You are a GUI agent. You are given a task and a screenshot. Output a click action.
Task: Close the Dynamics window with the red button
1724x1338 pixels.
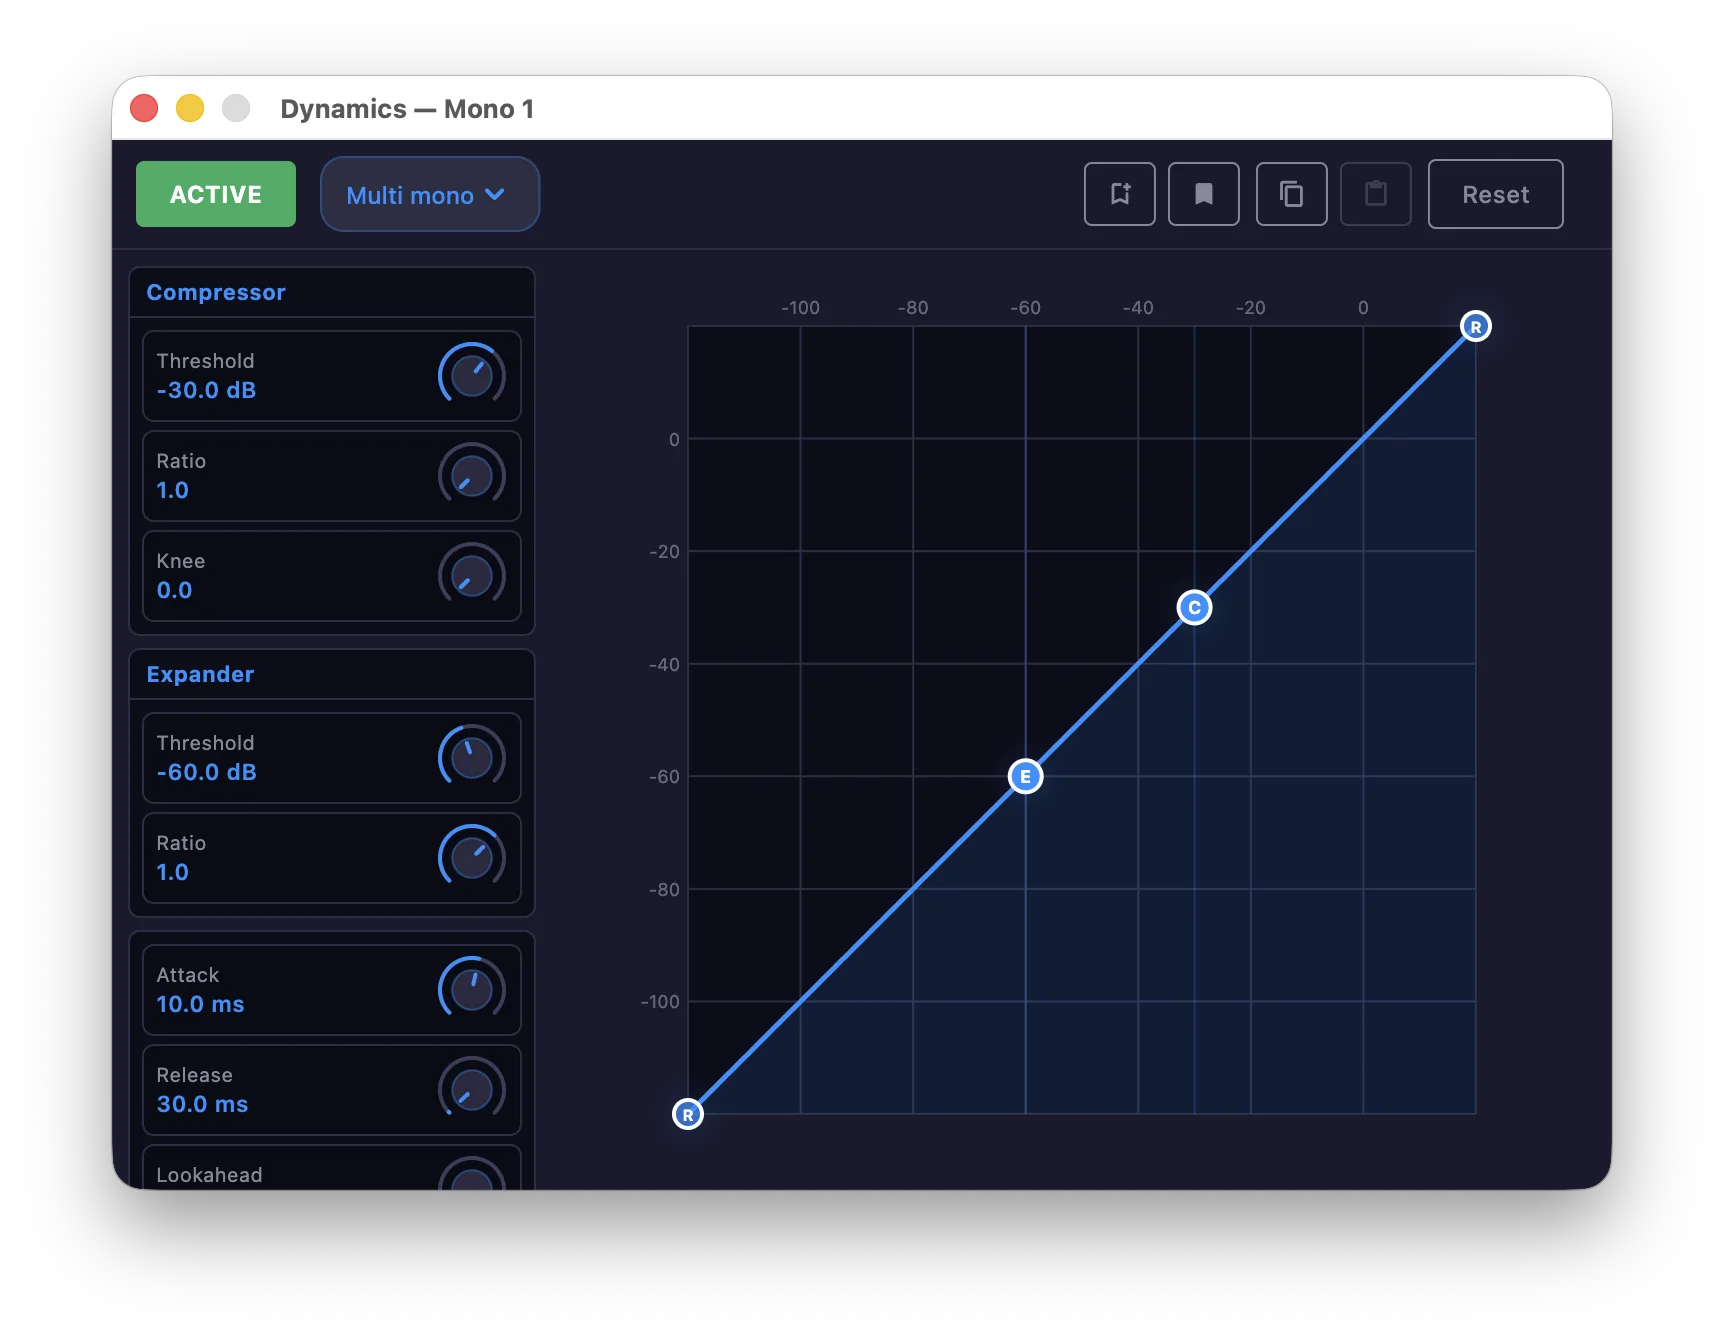click(x=144, y=108)
